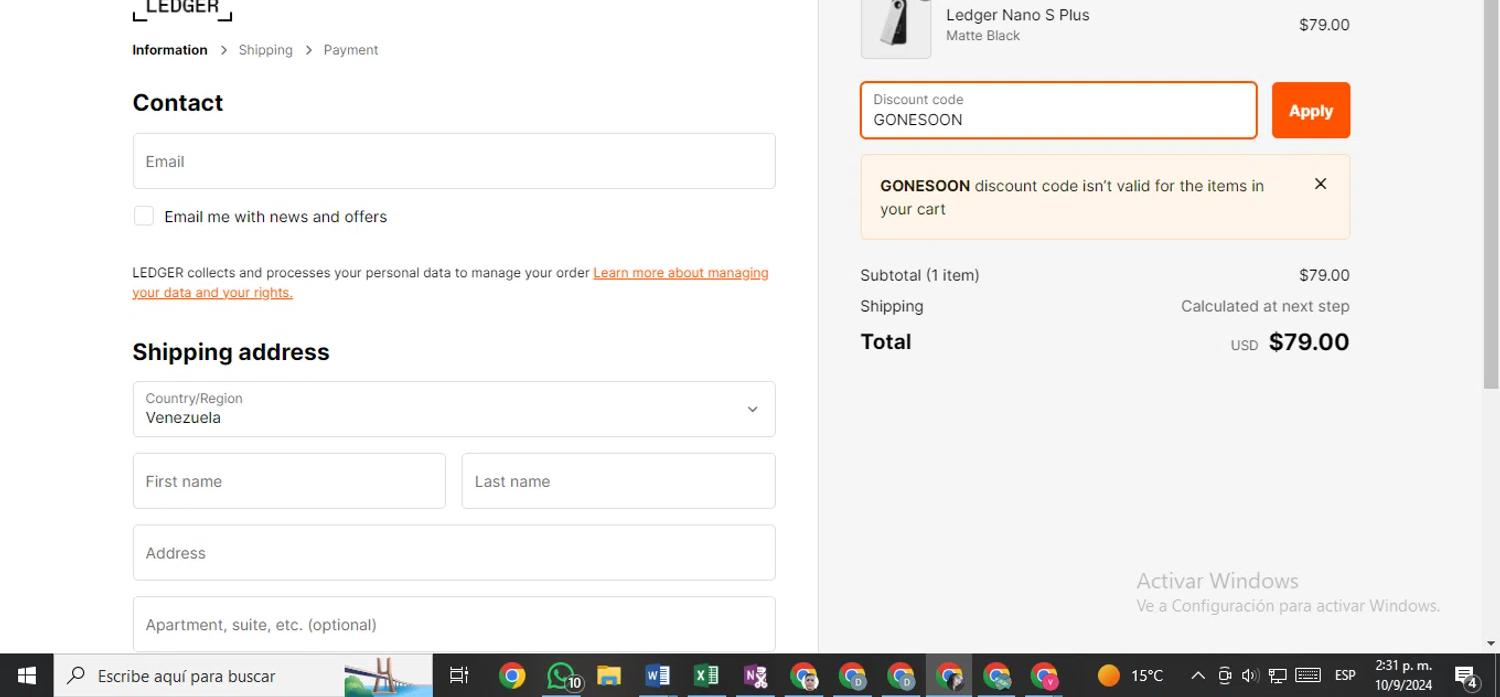This screenshot has width=1500, height=697.
Task: Click the 'Matte Black' variant text
Action: (x=983, y=36)
